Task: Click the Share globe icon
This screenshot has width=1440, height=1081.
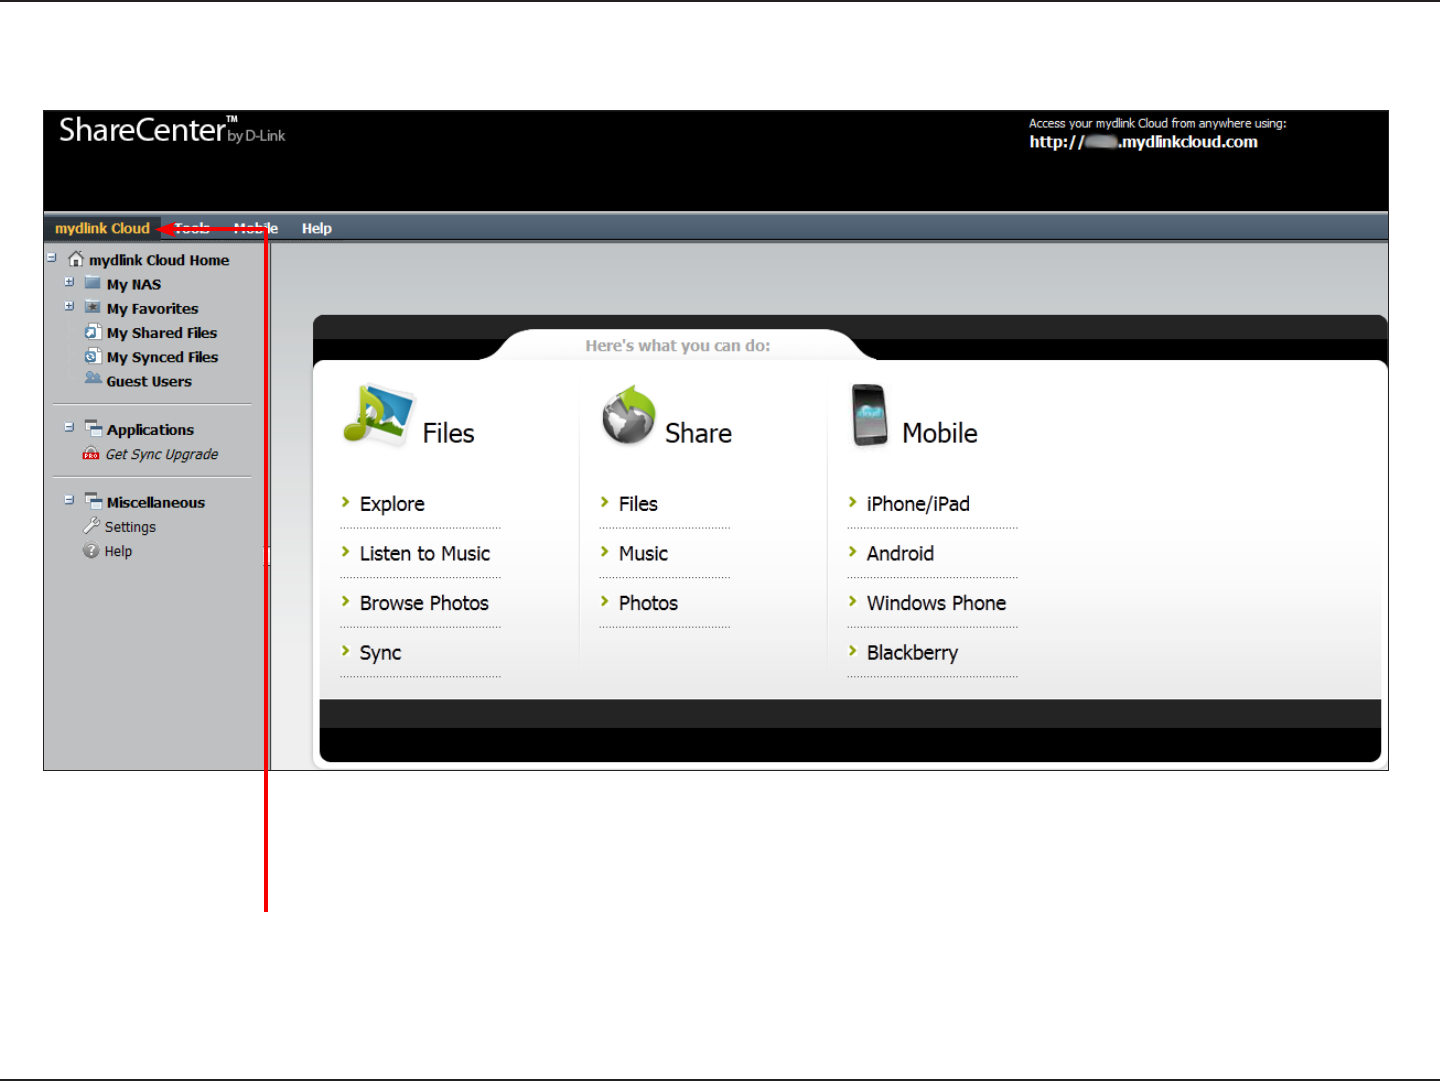Action: pyautogui.click(x=629, y=414)
